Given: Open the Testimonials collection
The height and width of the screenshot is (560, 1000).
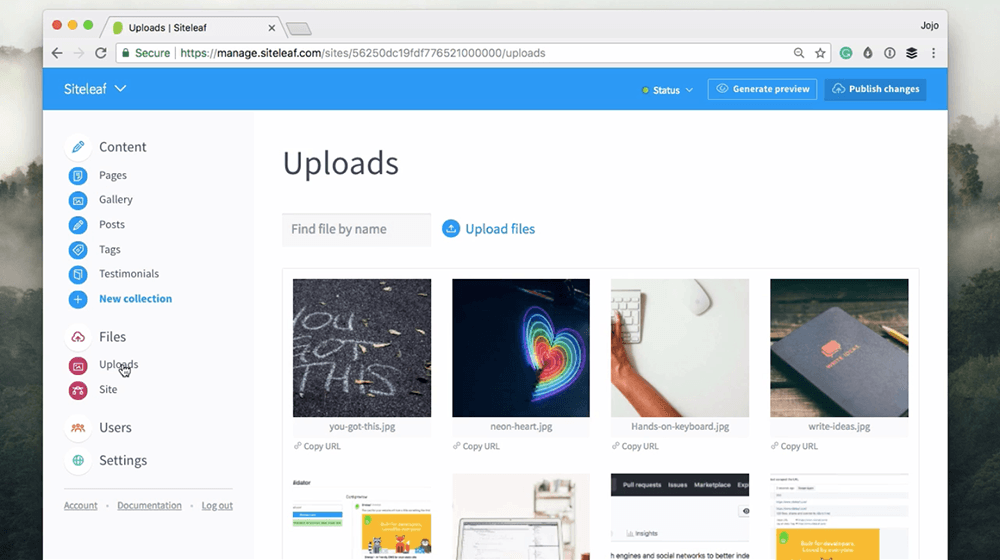Looking at the screenshot, I should click(x=129, y=273).
